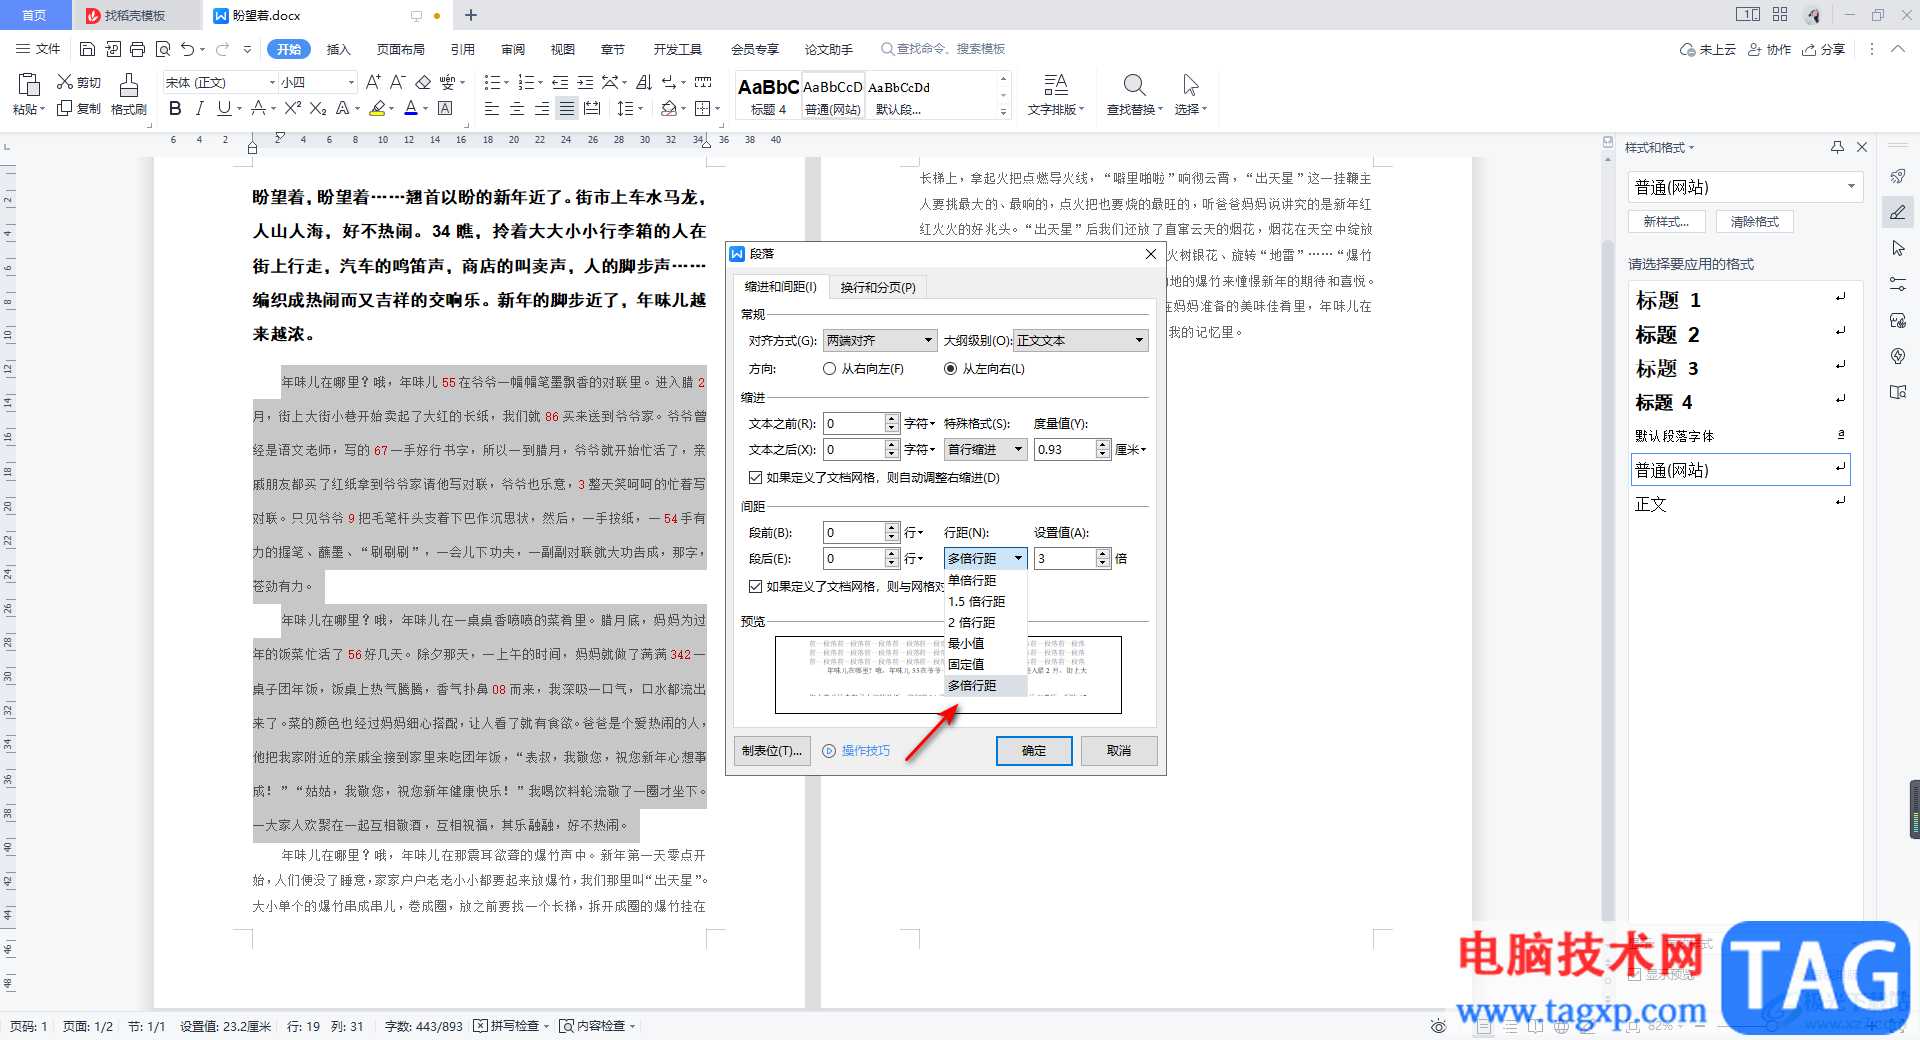Image resolution: width=1920 pixels, height=1040 pixels.
Task: Change indent unit from centimeters
Action: tap(1131, 450)
